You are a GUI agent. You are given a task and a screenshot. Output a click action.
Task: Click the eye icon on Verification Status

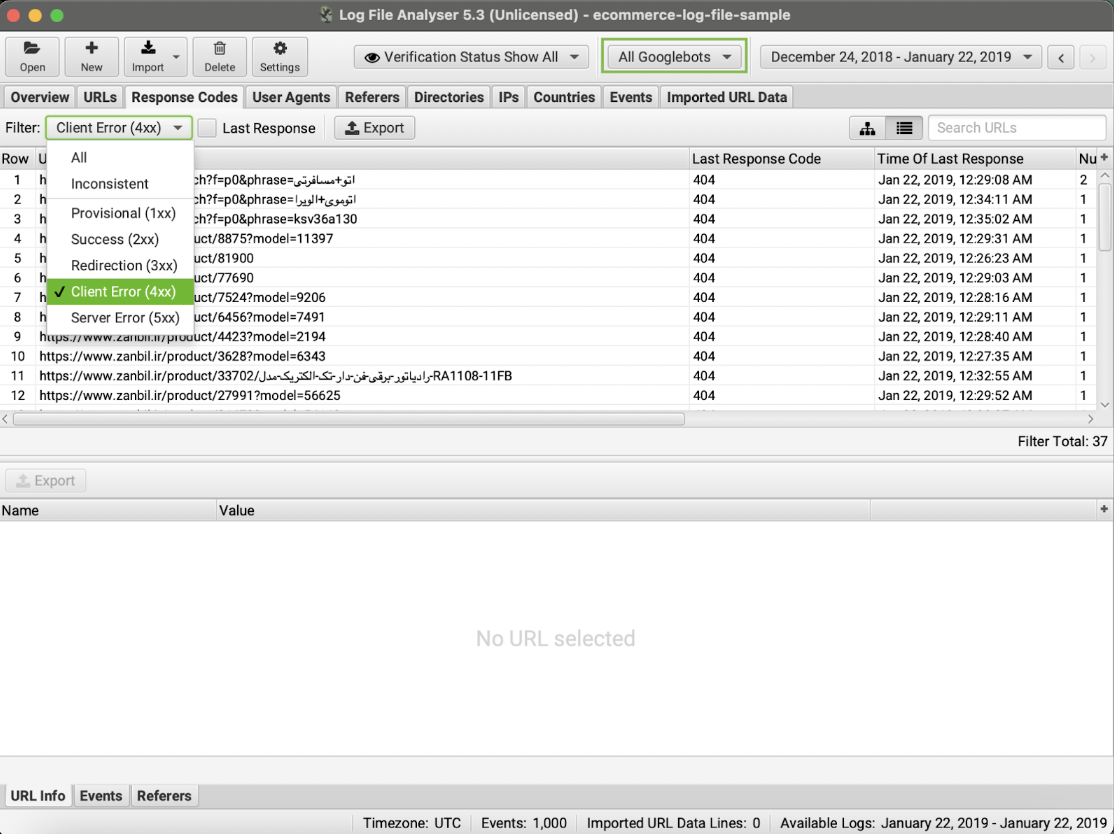pyautogui.click(x=370, y=57)
